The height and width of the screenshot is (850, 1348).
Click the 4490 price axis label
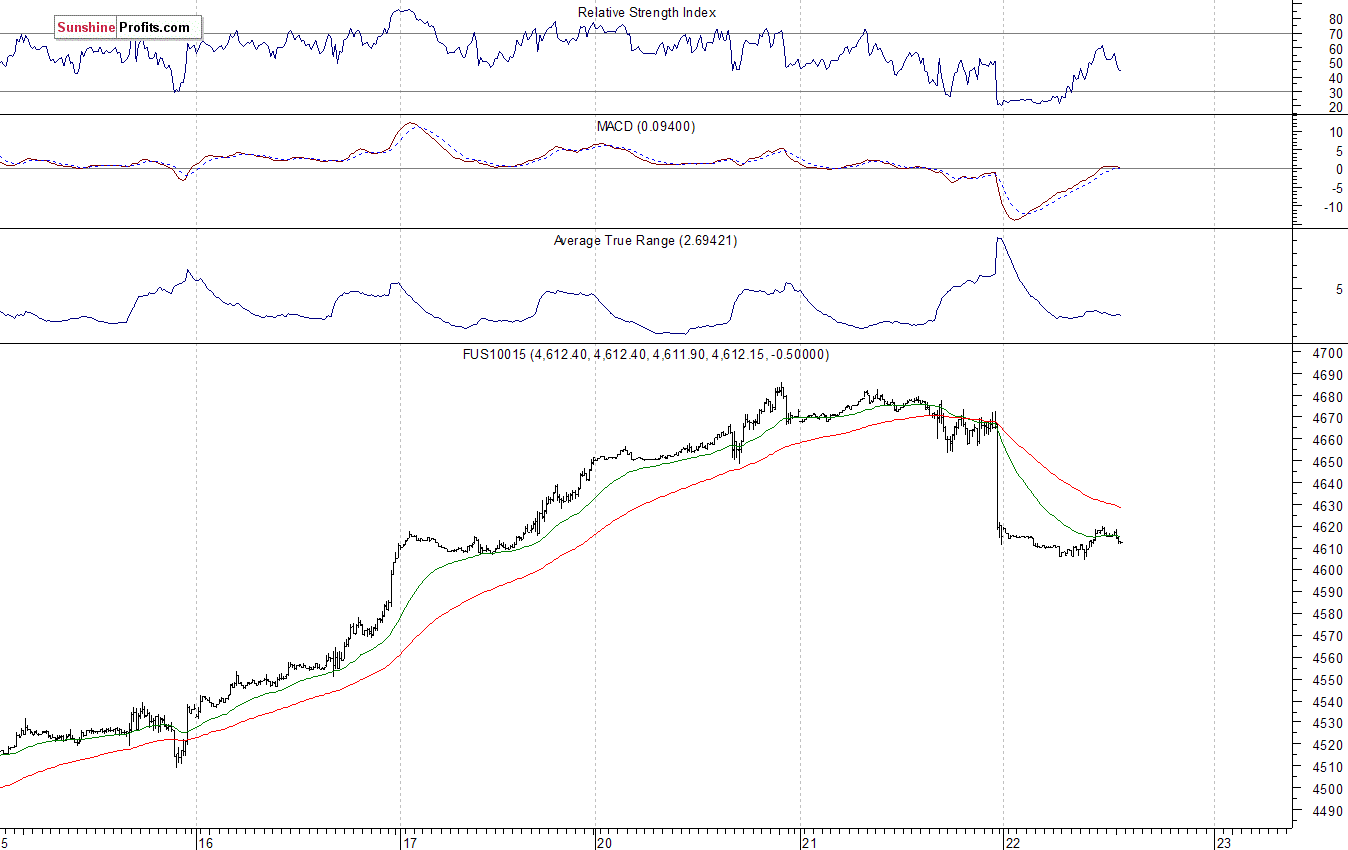point(1329,811)
